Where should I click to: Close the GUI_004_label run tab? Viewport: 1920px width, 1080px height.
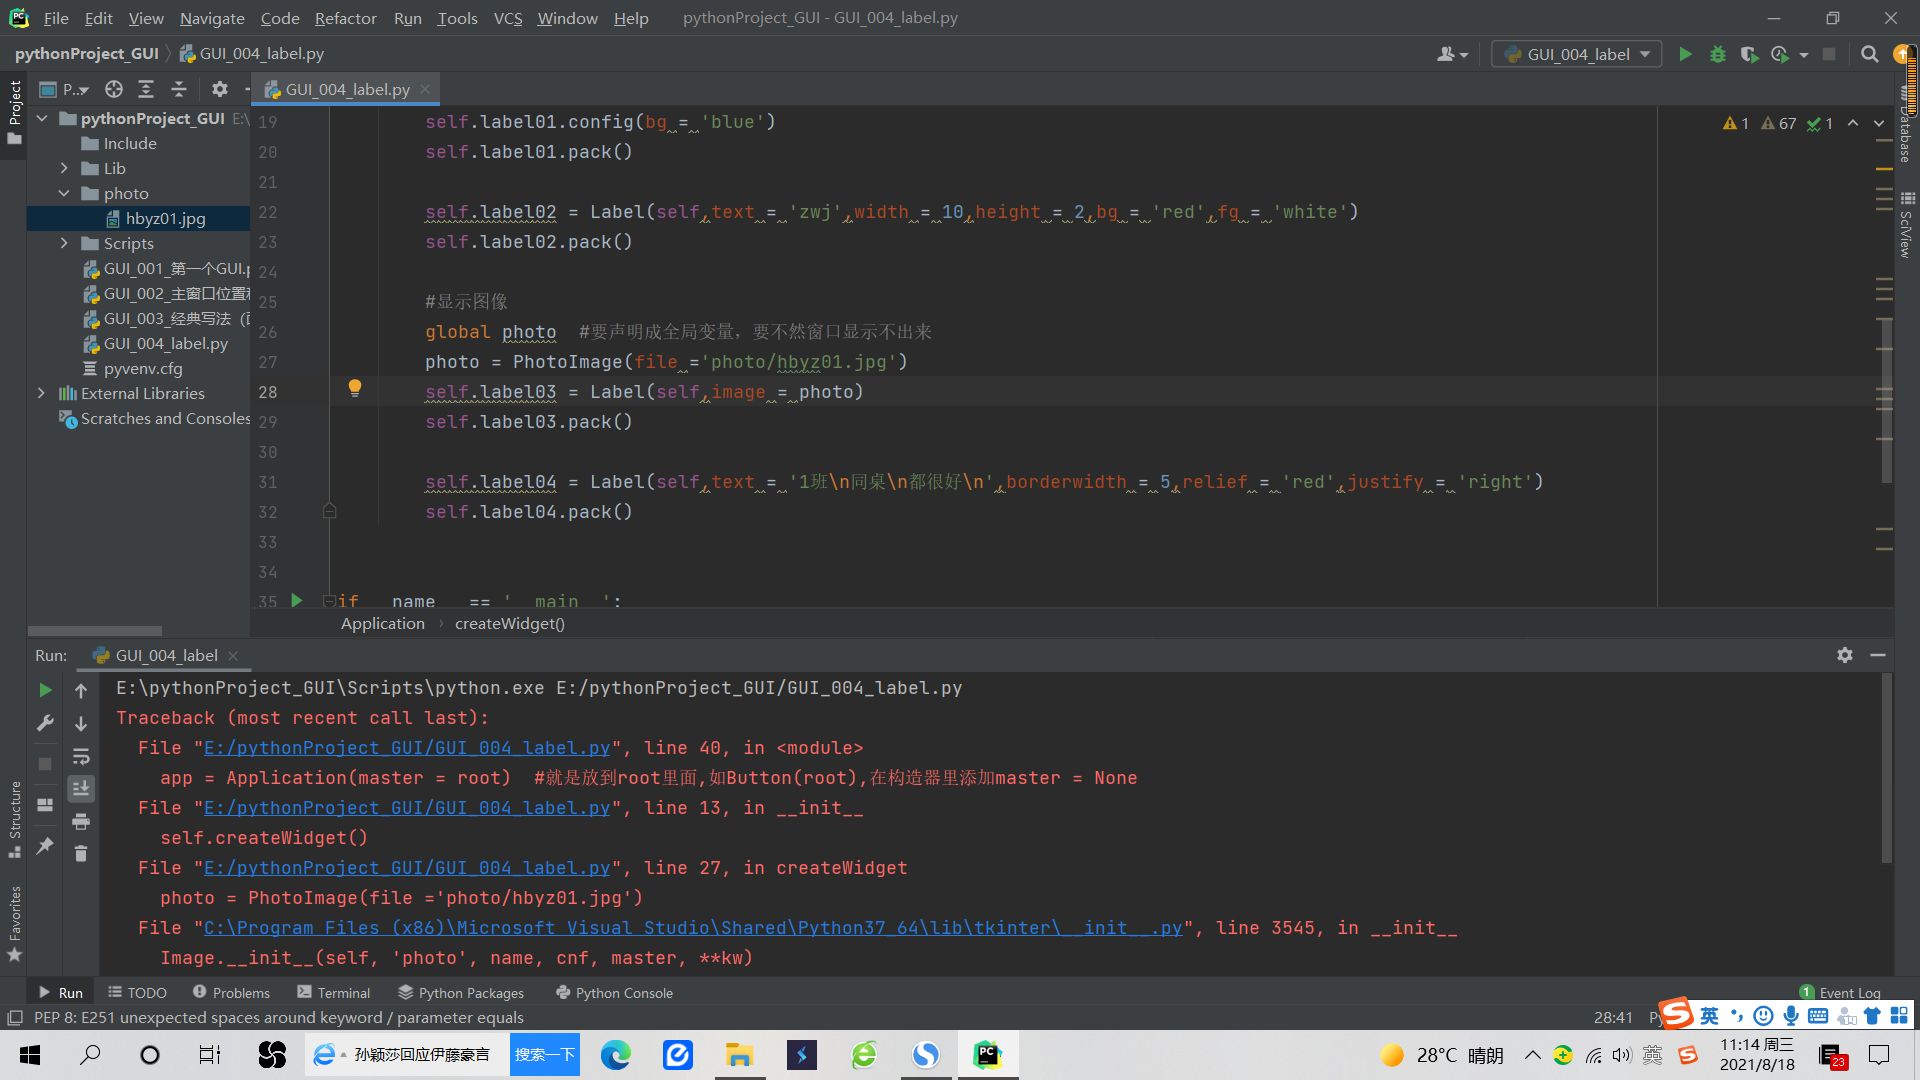click(233, 655)
